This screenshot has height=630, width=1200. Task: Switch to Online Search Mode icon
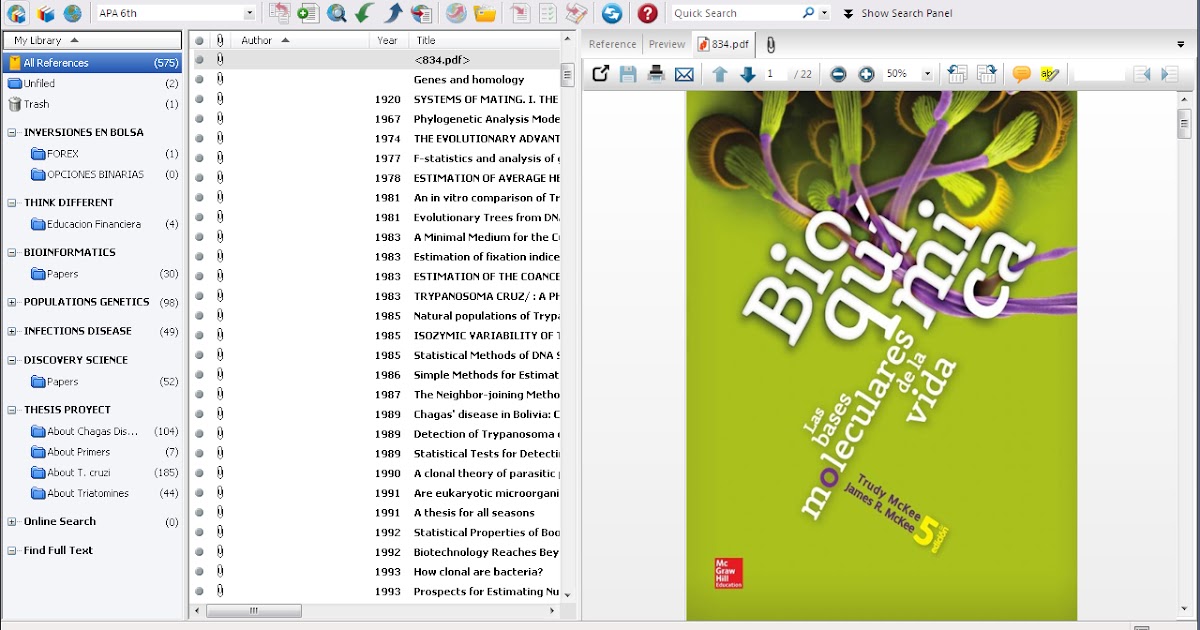72,13
